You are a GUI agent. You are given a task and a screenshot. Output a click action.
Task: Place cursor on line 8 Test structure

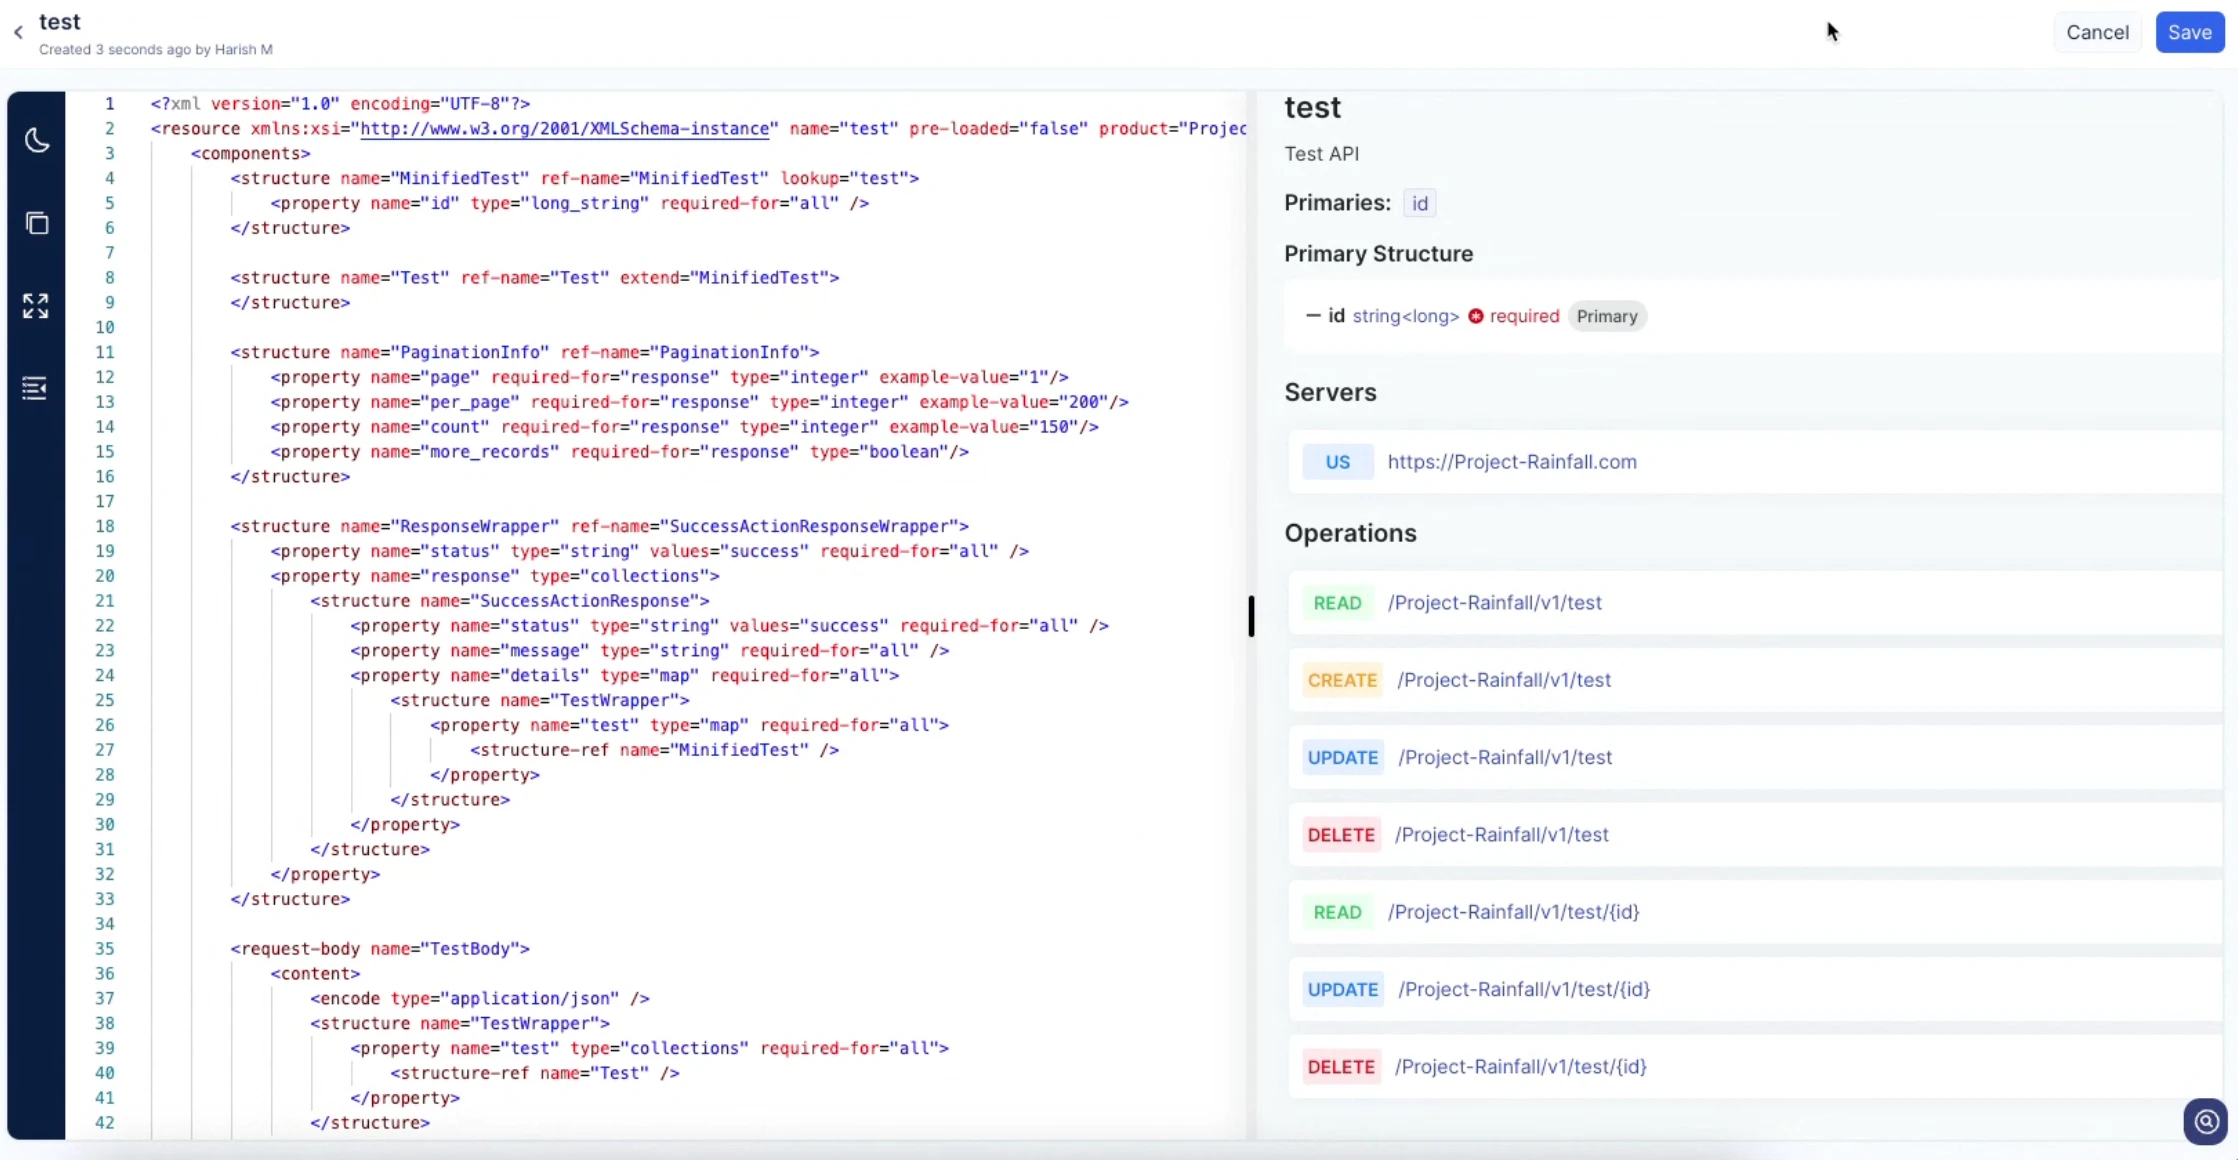point(535,278)
